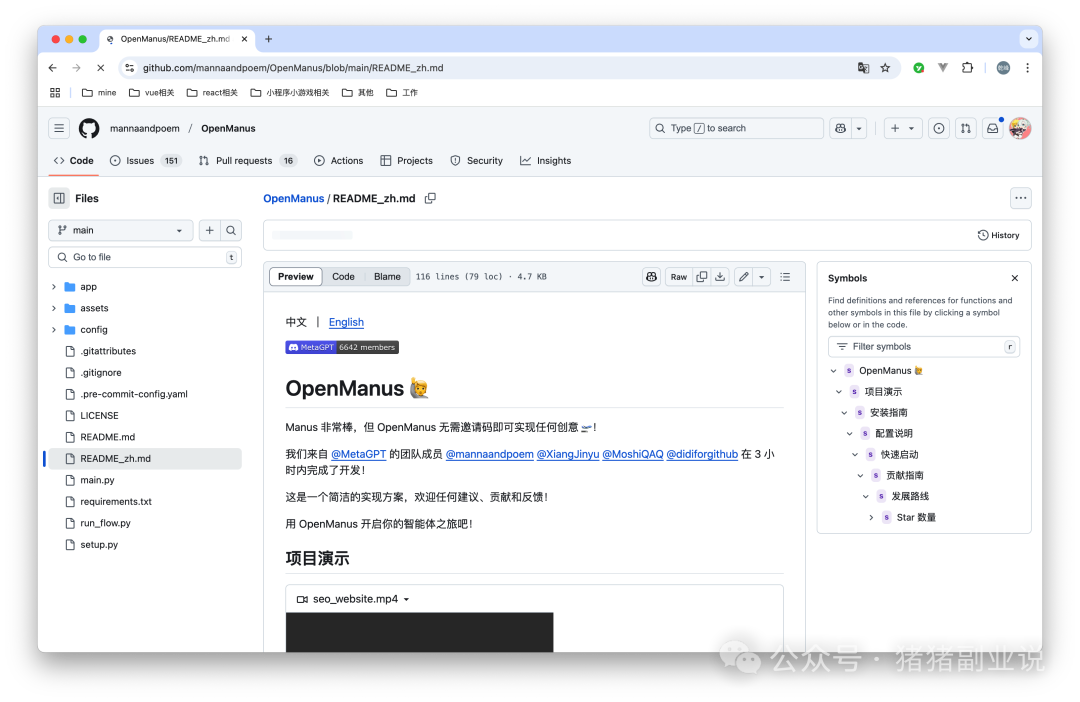Copy raw file contents icon

(x=702, y=277)
